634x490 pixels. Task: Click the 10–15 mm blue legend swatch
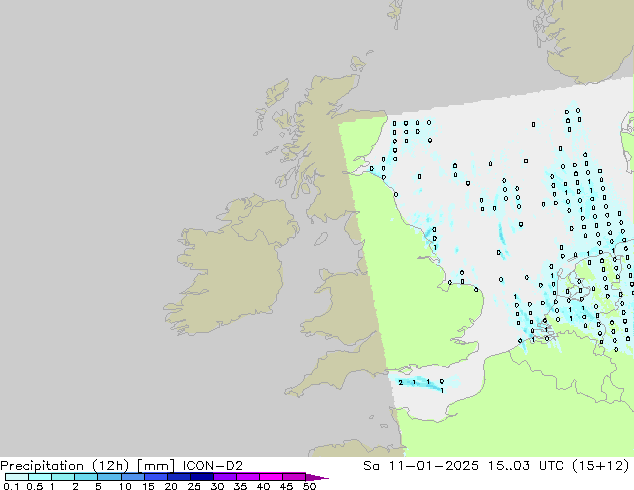[132, 477]
